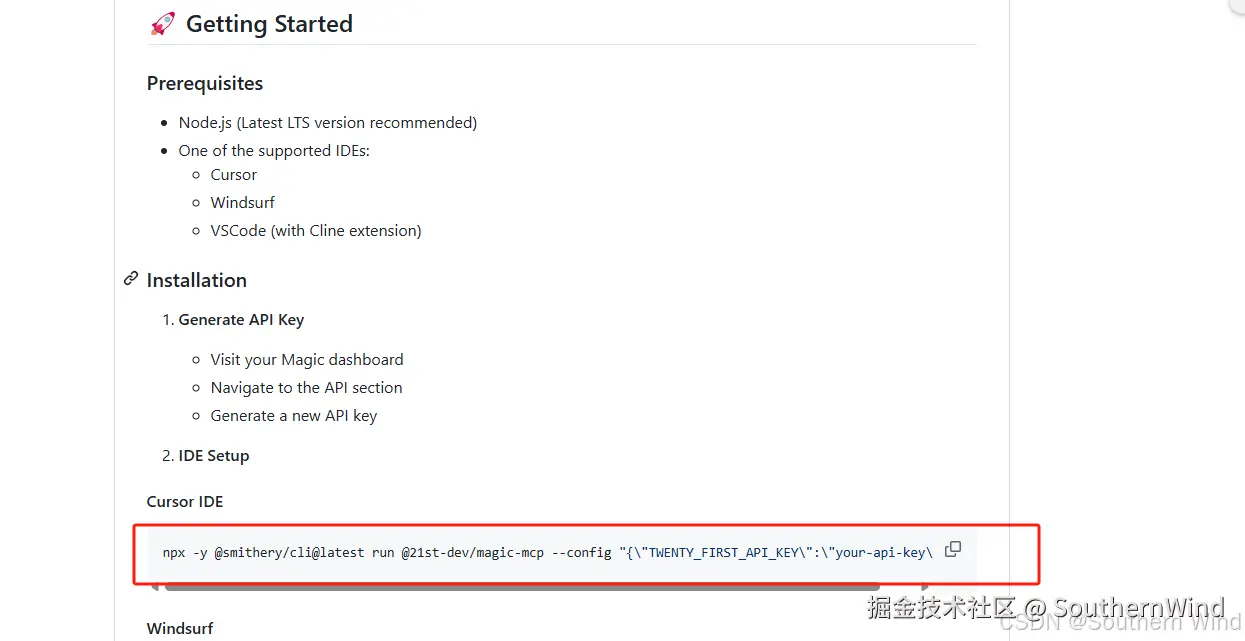This screenshot has width=1245, height=641.
Task: Click the IDE Setup step title
Action: pyautogui.click(x=214, y=455)
